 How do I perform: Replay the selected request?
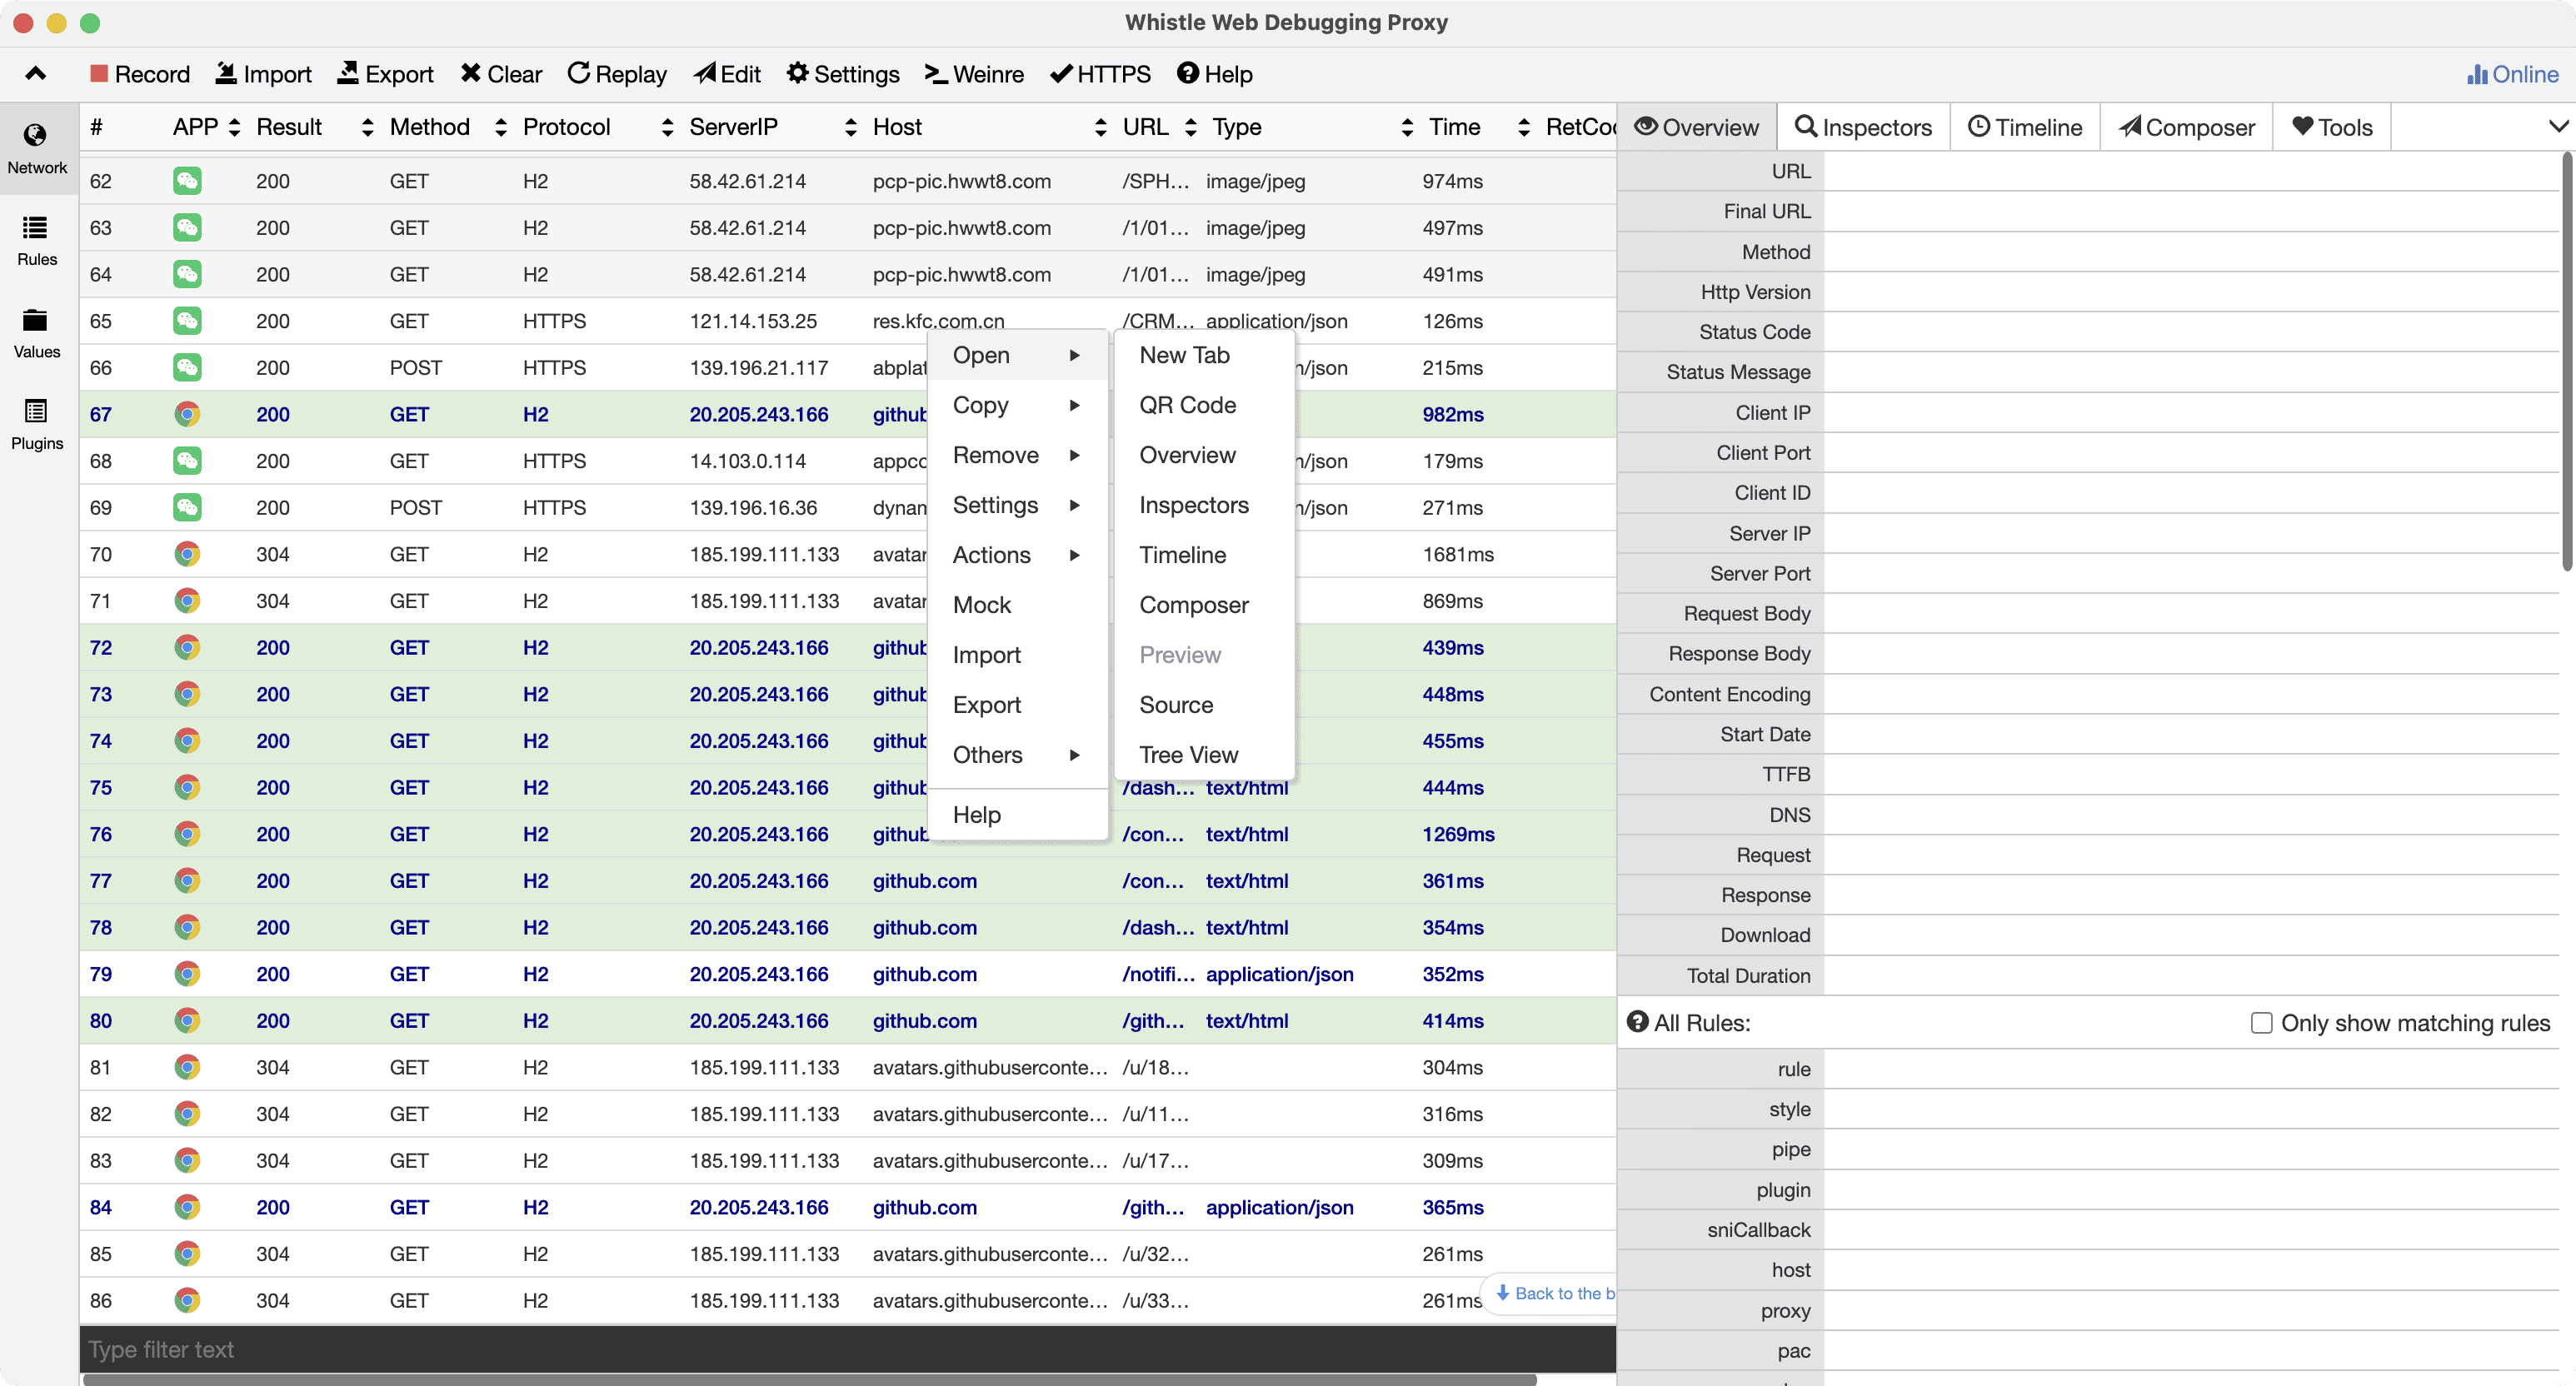pyautogui.click(x=617, y=74)
